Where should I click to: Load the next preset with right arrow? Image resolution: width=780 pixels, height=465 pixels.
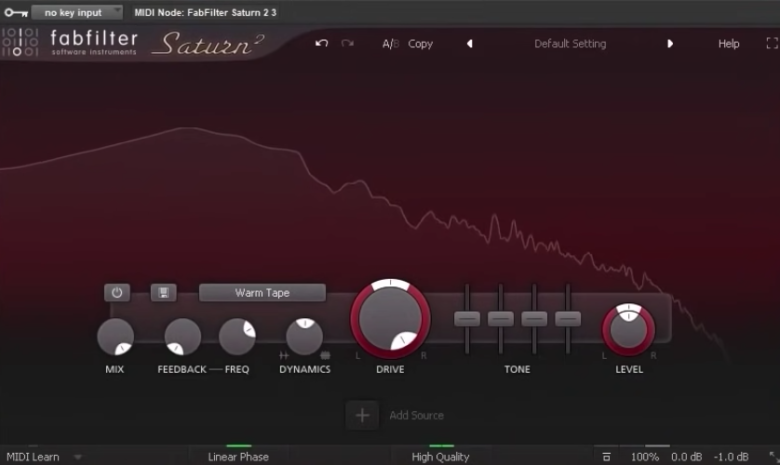click(x=670, y=44)
